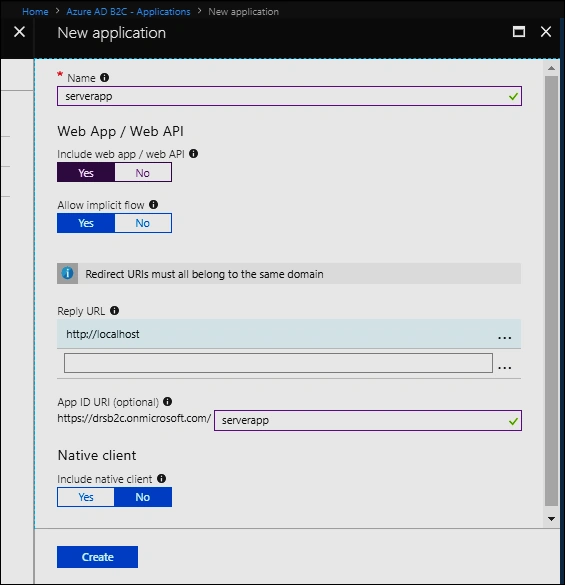The height and width of the screenshot is (585, 565).
Task: Open ellipsis menu for http://localhost reply URL
Action: [505, 337]
